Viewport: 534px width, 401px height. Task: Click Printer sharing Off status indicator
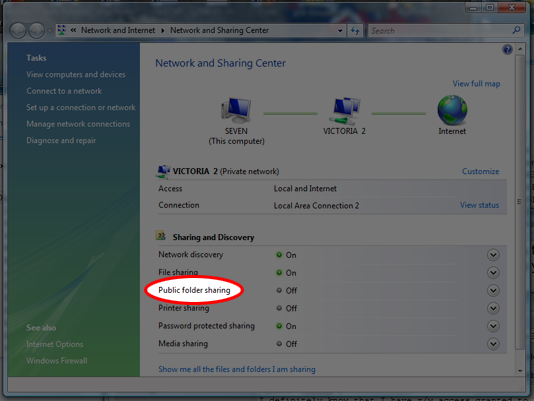click(279, 308)
